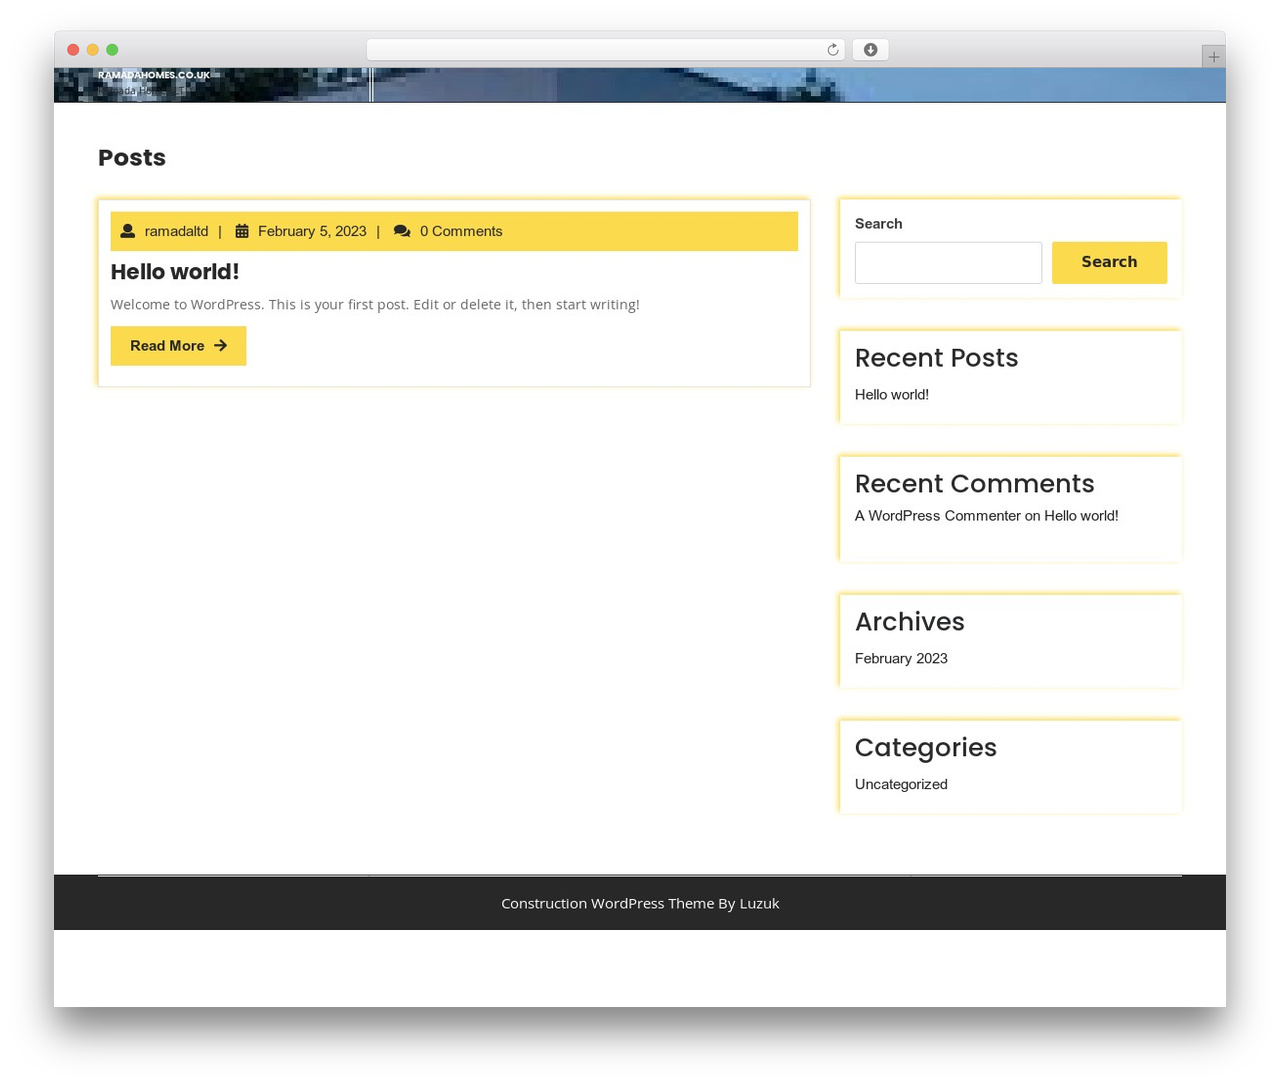
Task: Click the reload icon in the address bar
Action: (832, 50)
